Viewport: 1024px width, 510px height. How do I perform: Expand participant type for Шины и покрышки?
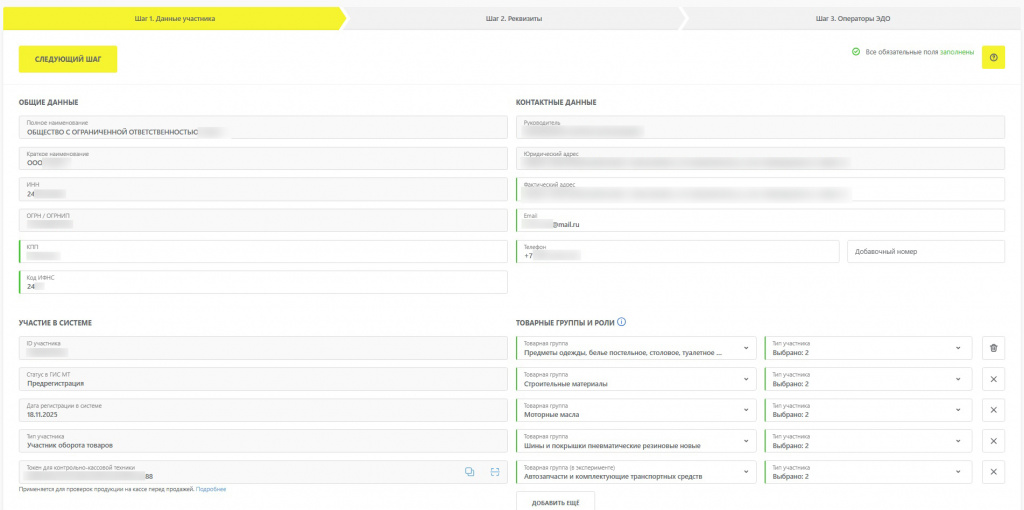click(869, 441)
